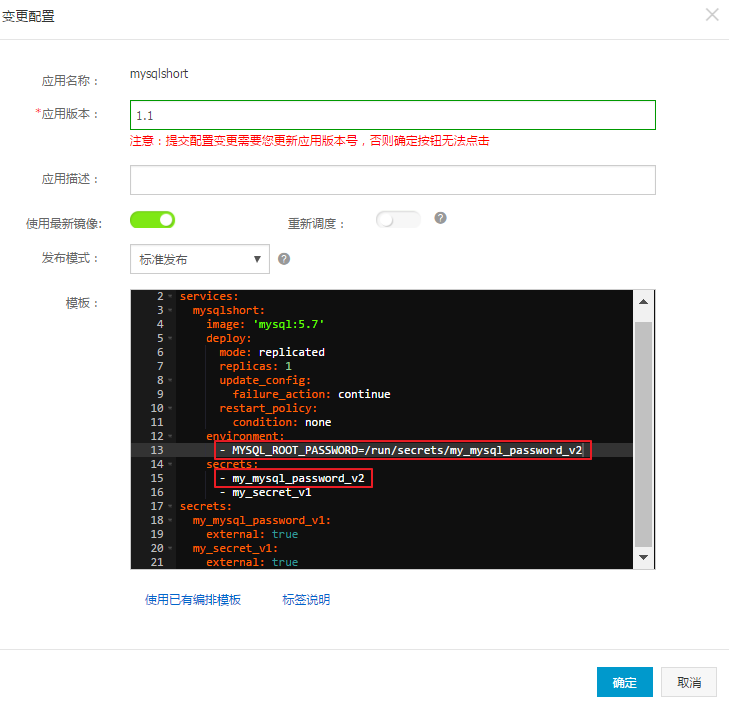The image size is (729, 704).
Task: Open help icon next to 发布模式
Action: click(284, 259)
